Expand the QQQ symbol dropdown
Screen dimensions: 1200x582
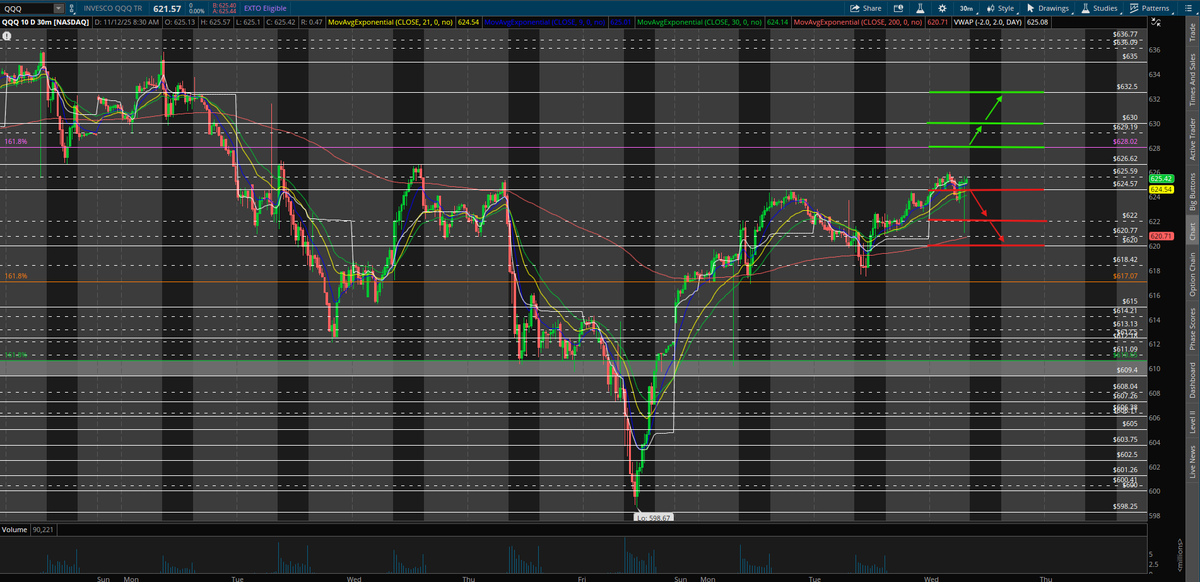pyautogui.click(x=58, y=7)
